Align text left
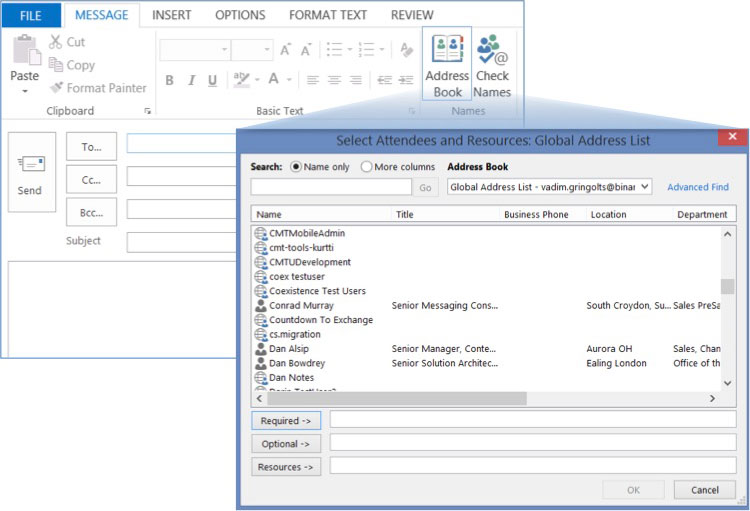The image size is (750, 511). (x=313, y=80)
